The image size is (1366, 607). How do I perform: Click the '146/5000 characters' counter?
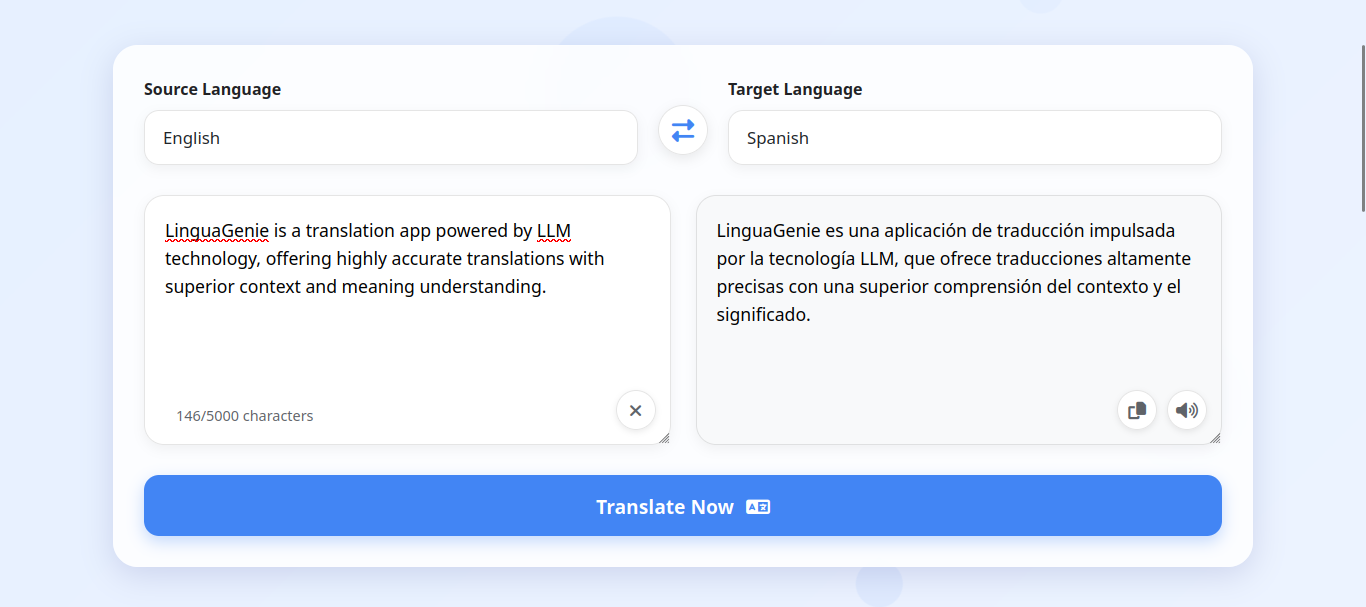[x=245, y=416]
